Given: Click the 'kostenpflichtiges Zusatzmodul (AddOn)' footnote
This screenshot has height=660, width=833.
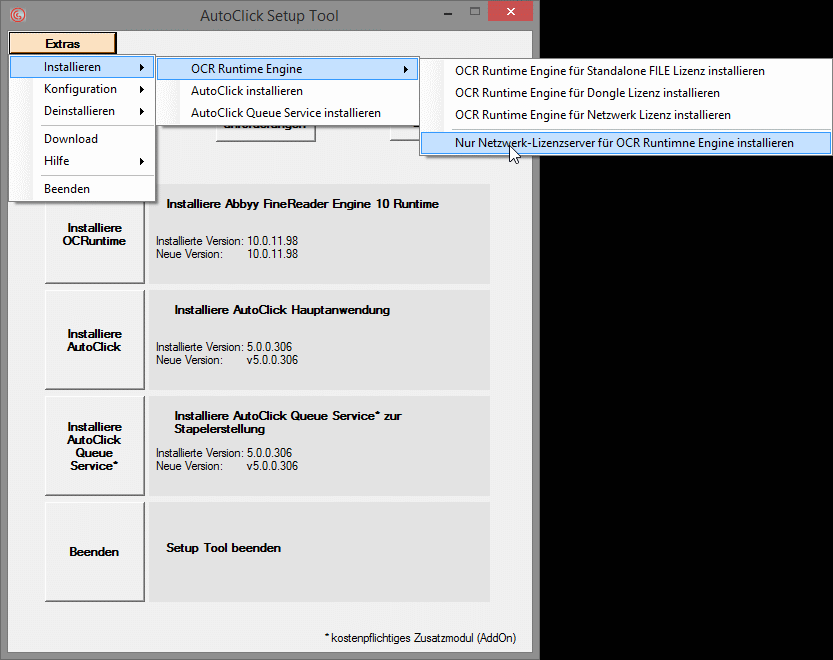Looking at the screenshot, I should (x=421, y=638).
